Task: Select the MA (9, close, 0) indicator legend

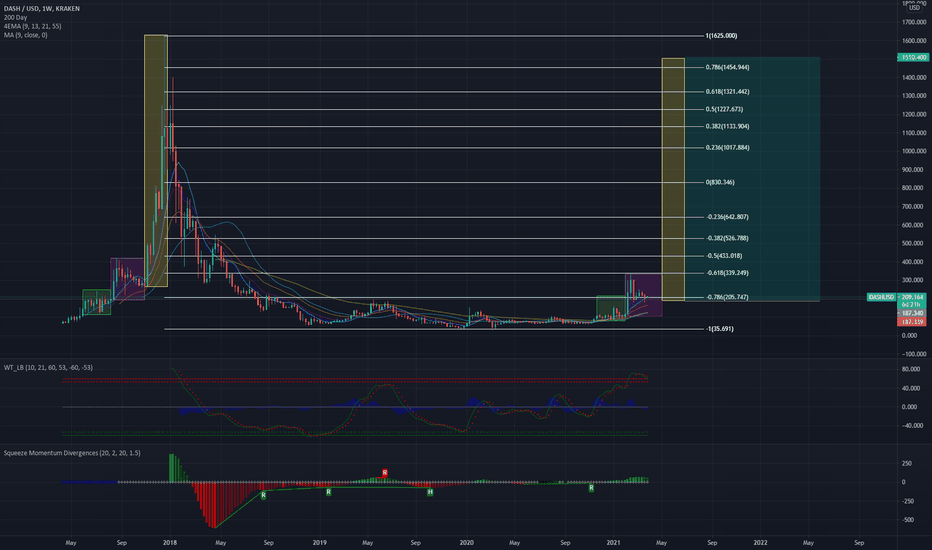Action: (26, 35)
